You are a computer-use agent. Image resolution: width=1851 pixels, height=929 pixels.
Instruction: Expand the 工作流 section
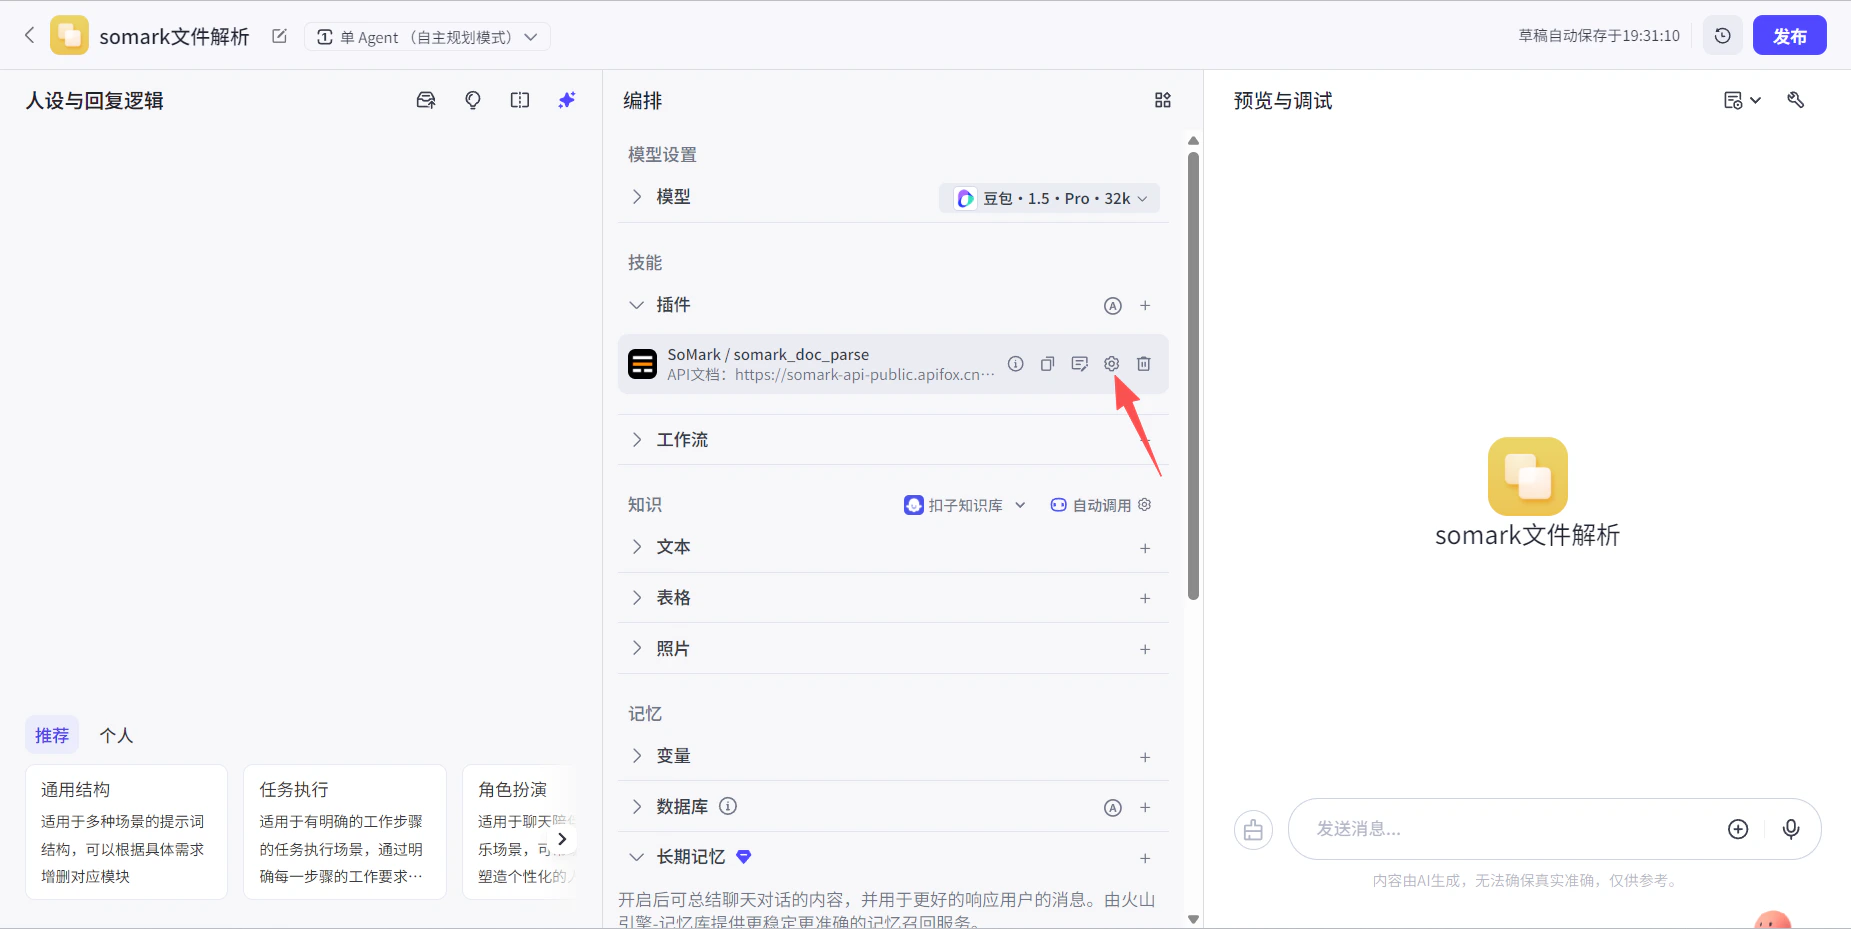(x=638, y=439)
